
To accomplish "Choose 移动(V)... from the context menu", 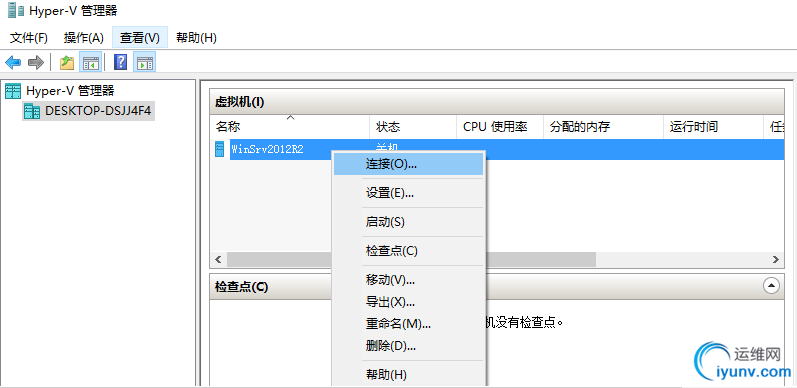I will click(408, 280).
